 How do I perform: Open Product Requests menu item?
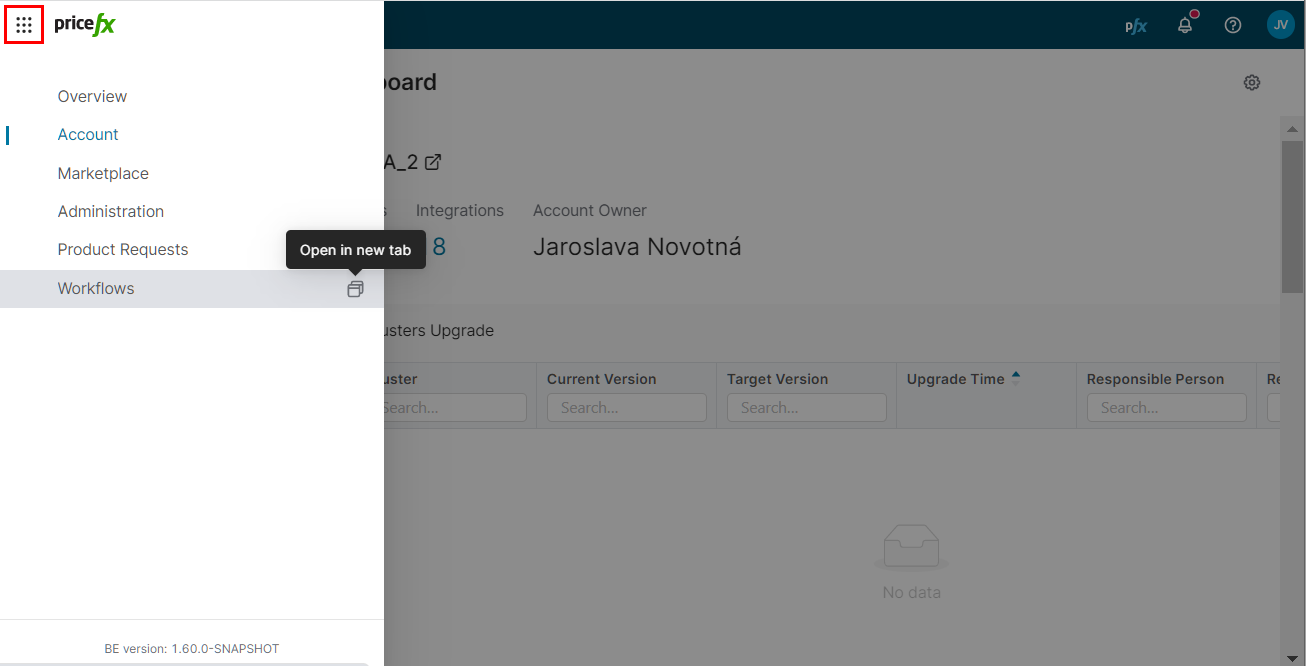click(x=123, y=250)
